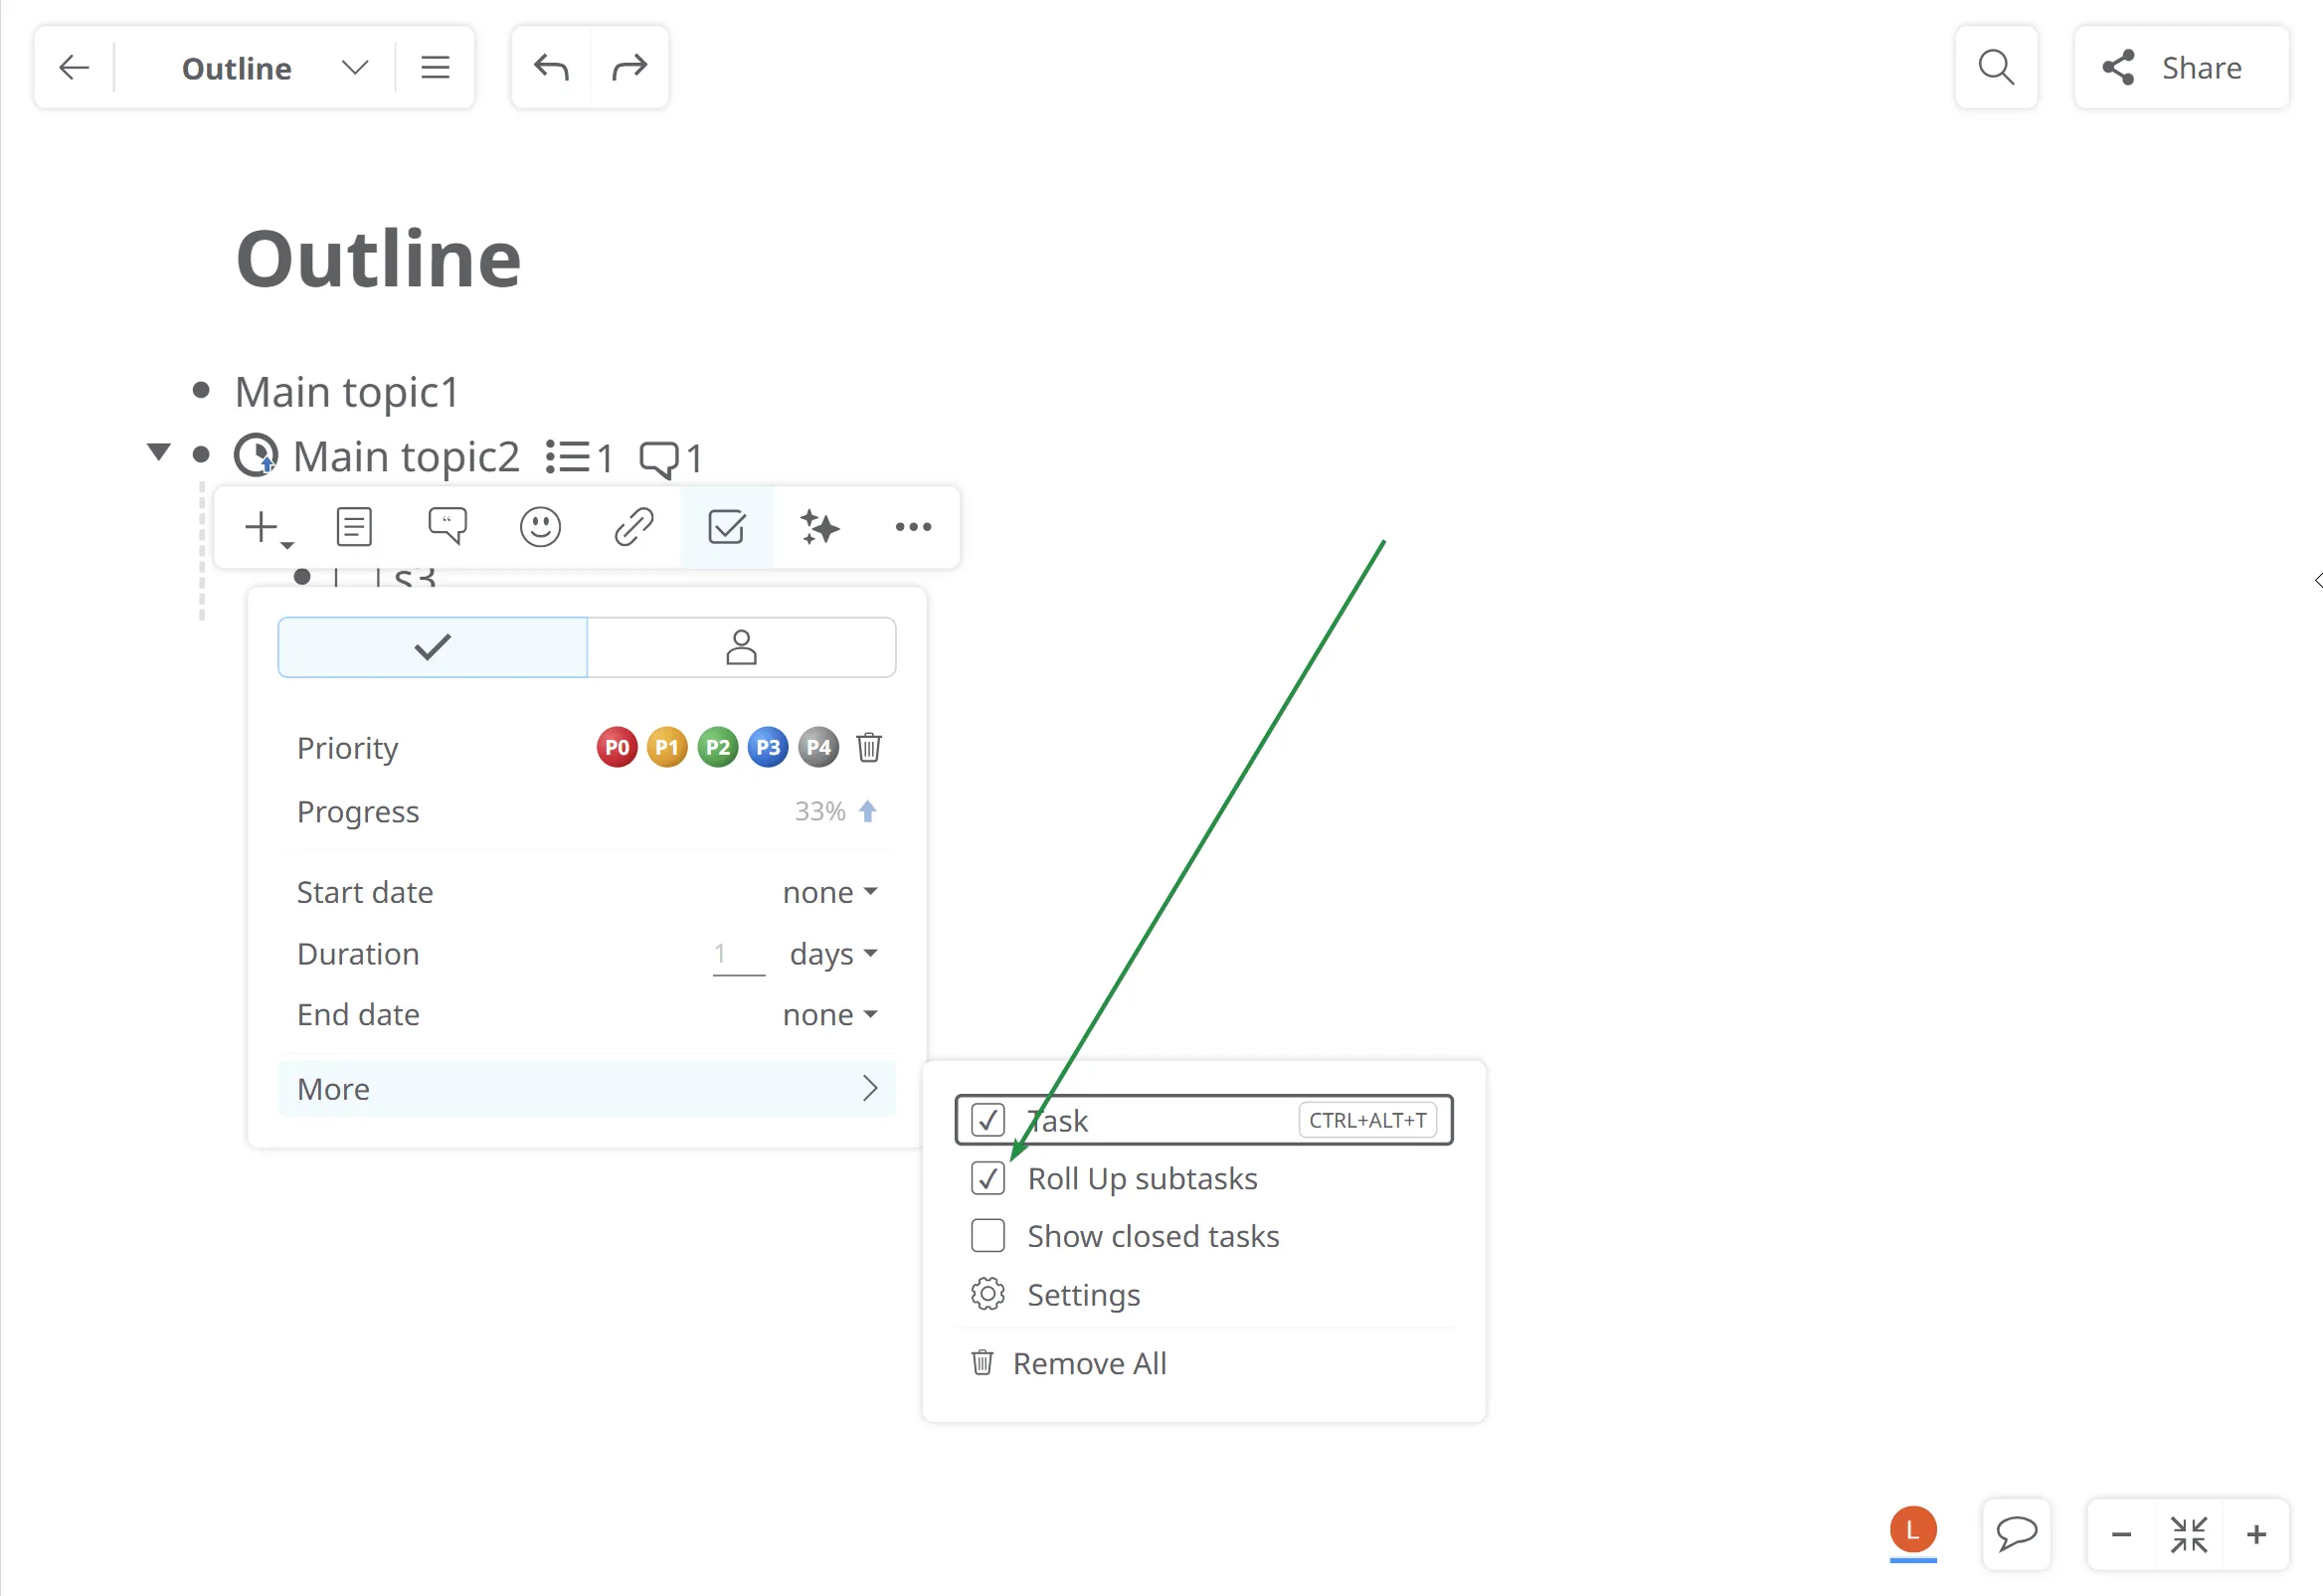
Task: Switch to assignee person tab
Action: [741, 648]
